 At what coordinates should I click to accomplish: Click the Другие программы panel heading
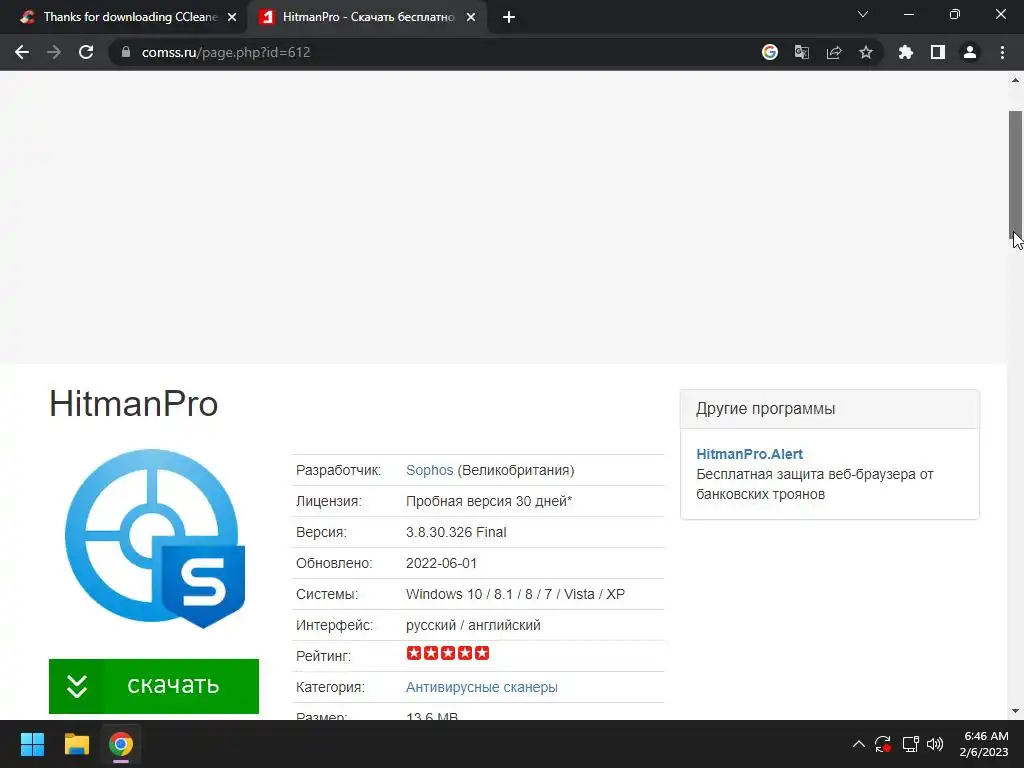(x=765, y=409)
